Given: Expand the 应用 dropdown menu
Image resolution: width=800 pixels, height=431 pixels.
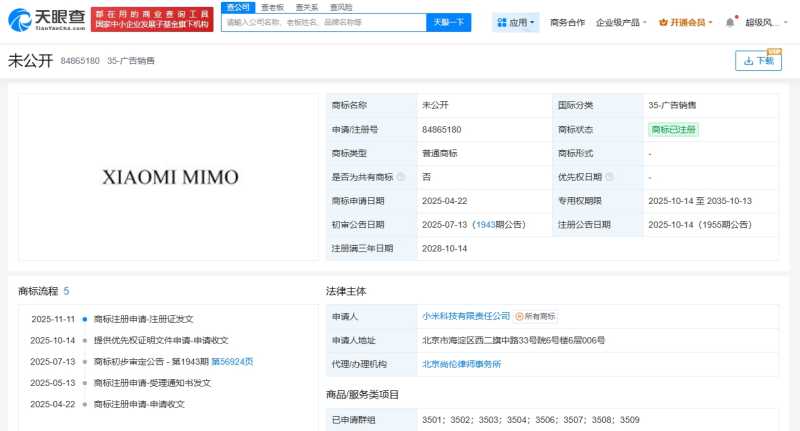Looking at the screenshot, I should pyautogui.click(x=533, y=22).
